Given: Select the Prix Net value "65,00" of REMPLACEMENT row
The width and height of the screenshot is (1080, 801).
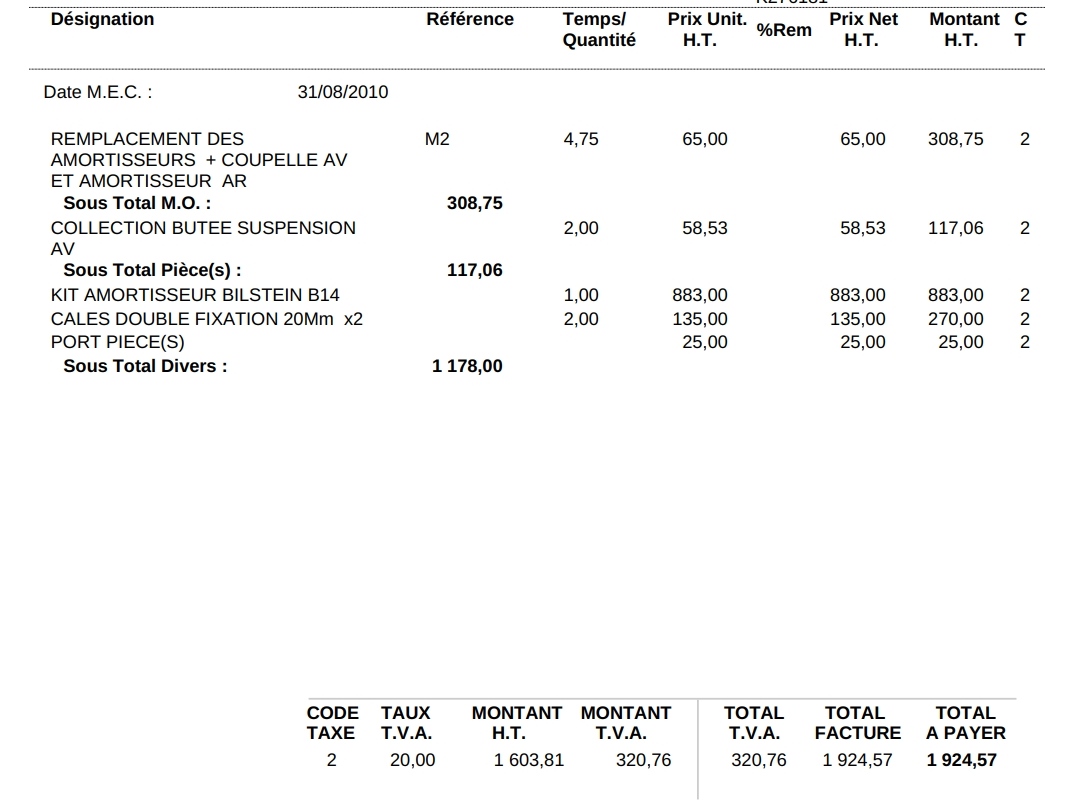Looking at the screenshot, I should tap(862, 139).
